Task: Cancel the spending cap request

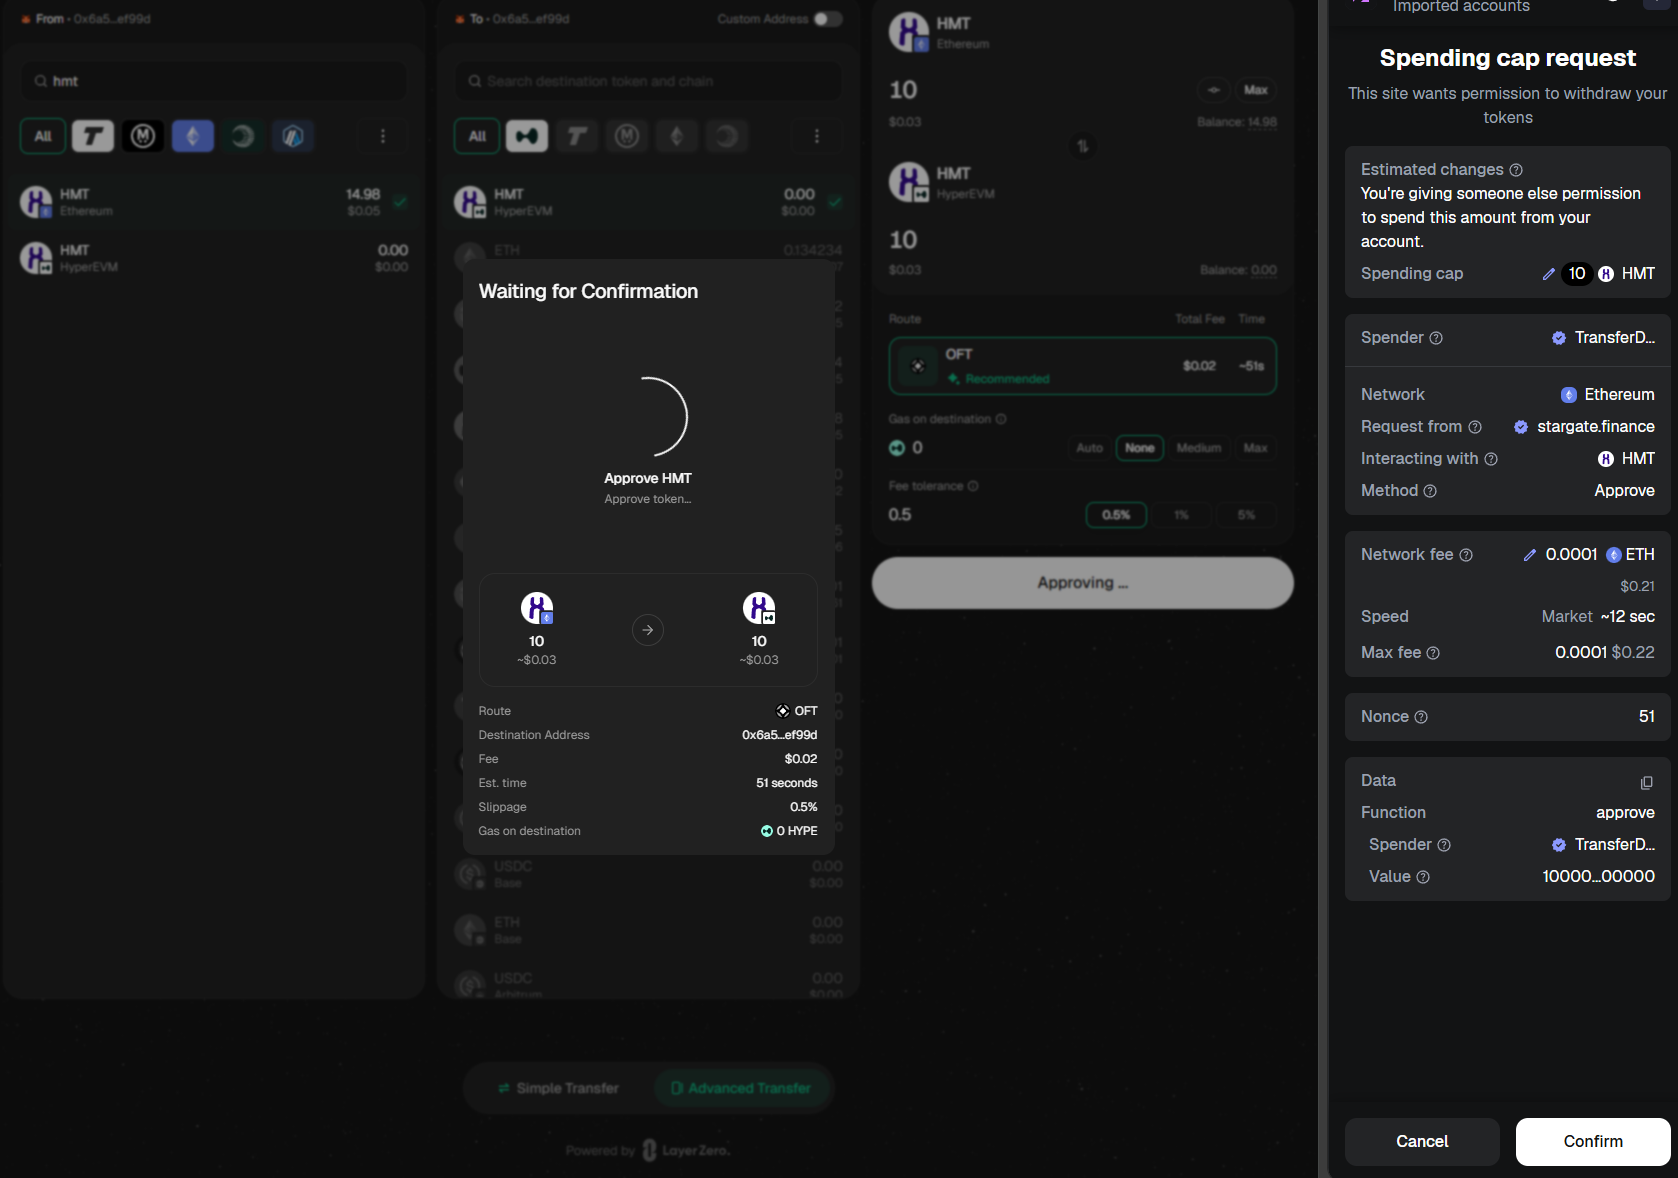Action: [x=1421, y=1141]
